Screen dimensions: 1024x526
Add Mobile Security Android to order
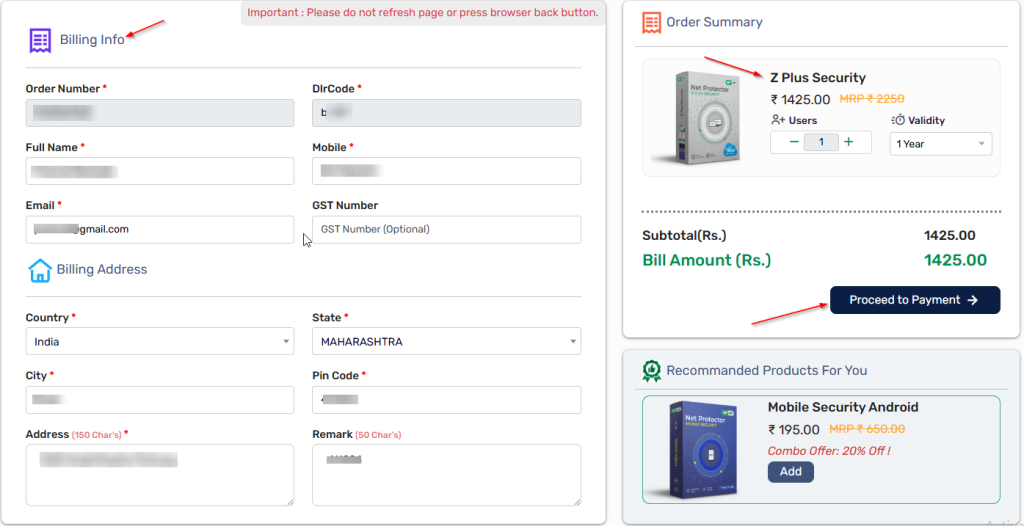point(790,472)
